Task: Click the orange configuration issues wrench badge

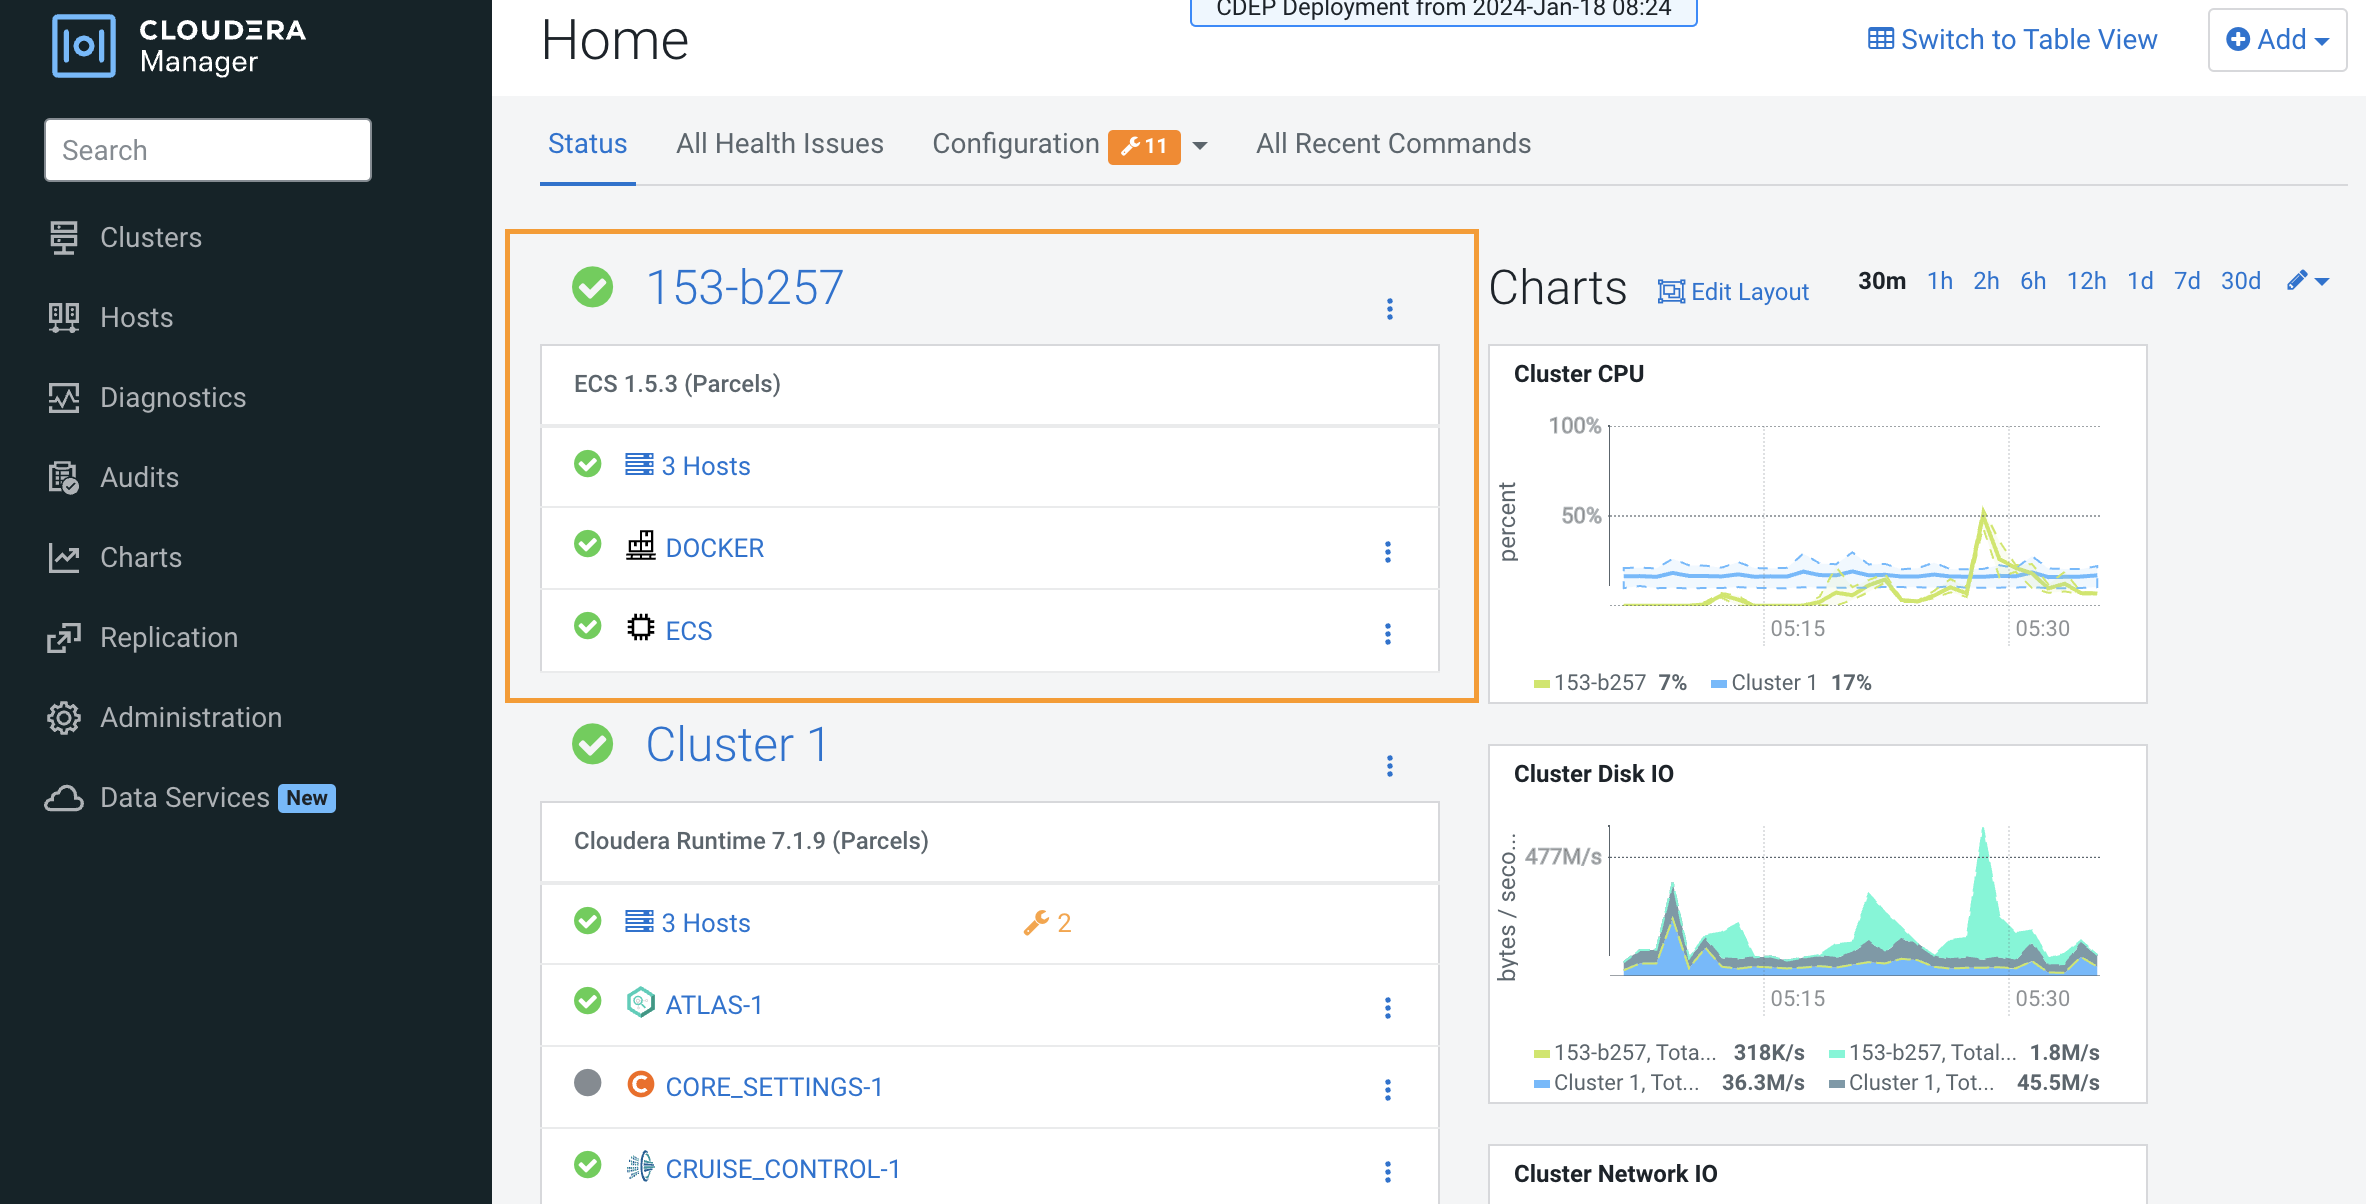Action: point(1144,146)
